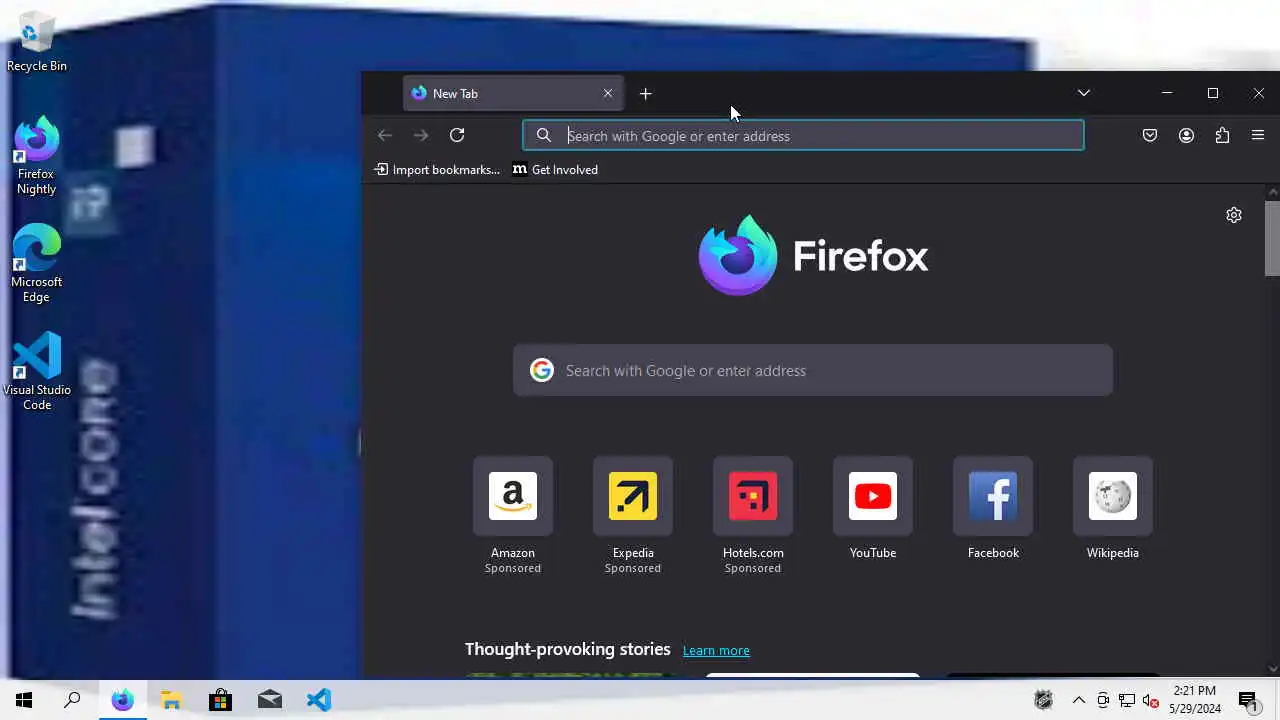
Task: Maximize the Firefox window
Action: pyautogui.click(x=1213, y=93)
